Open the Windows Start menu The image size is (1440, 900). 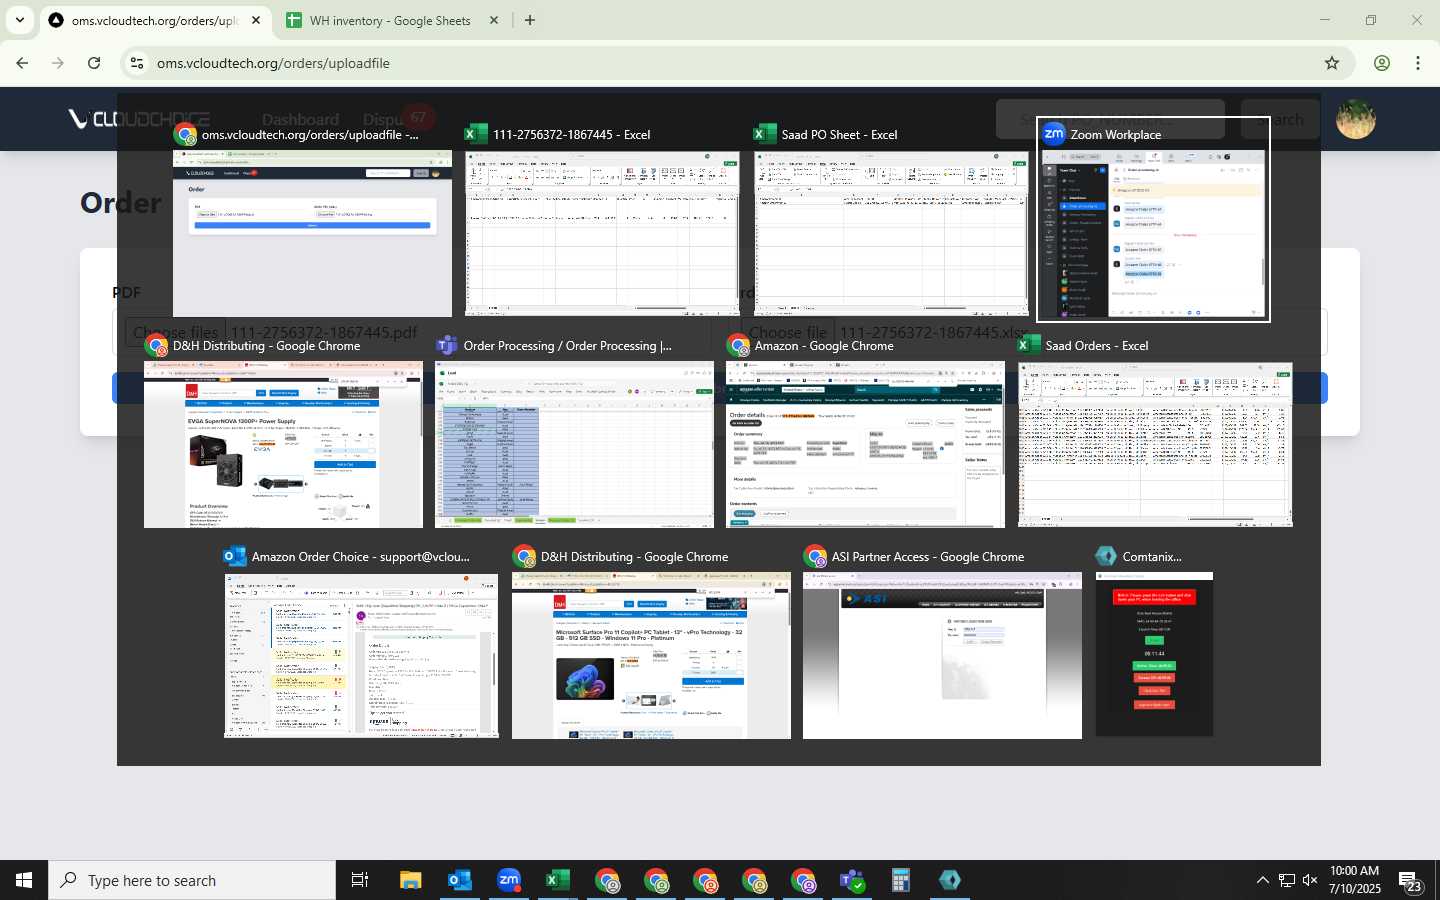(24, 880)
